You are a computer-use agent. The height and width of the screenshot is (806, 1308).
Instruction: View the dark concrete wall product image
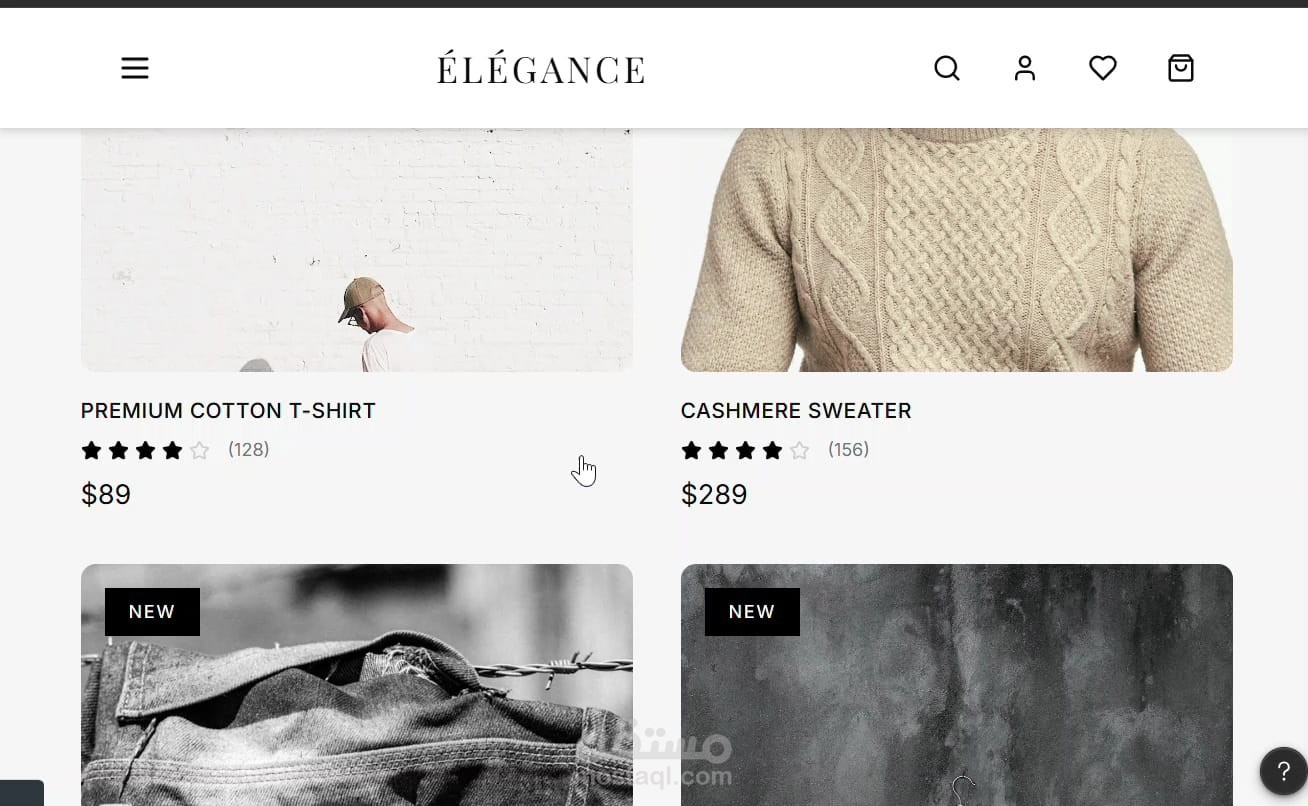pyautogui.click(x=957, y=685)
